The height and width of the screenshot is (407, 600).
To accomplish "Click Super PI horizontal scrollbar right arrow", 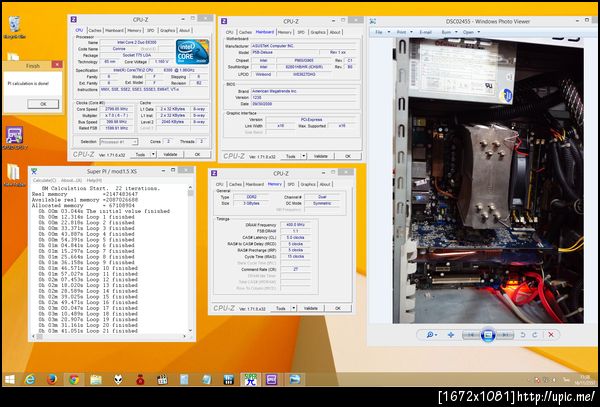I will 184,336.
